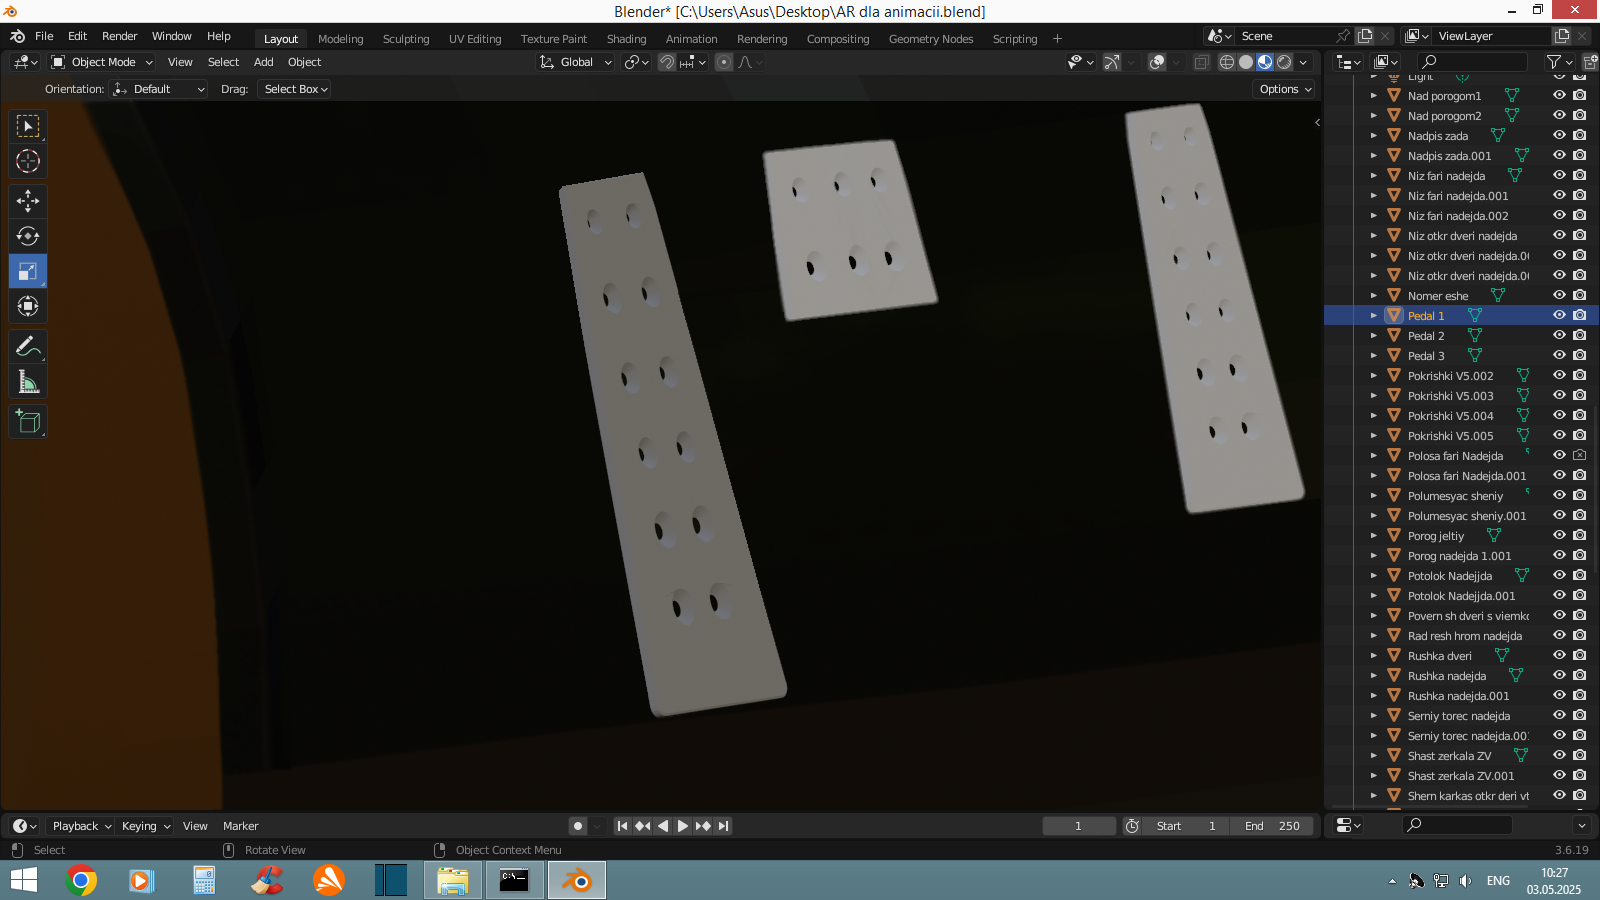Image resolution: width=1600 pixels, height=900 pixels.
Task: Select the Annotate pencil tool
Action: tap(28, 347)
